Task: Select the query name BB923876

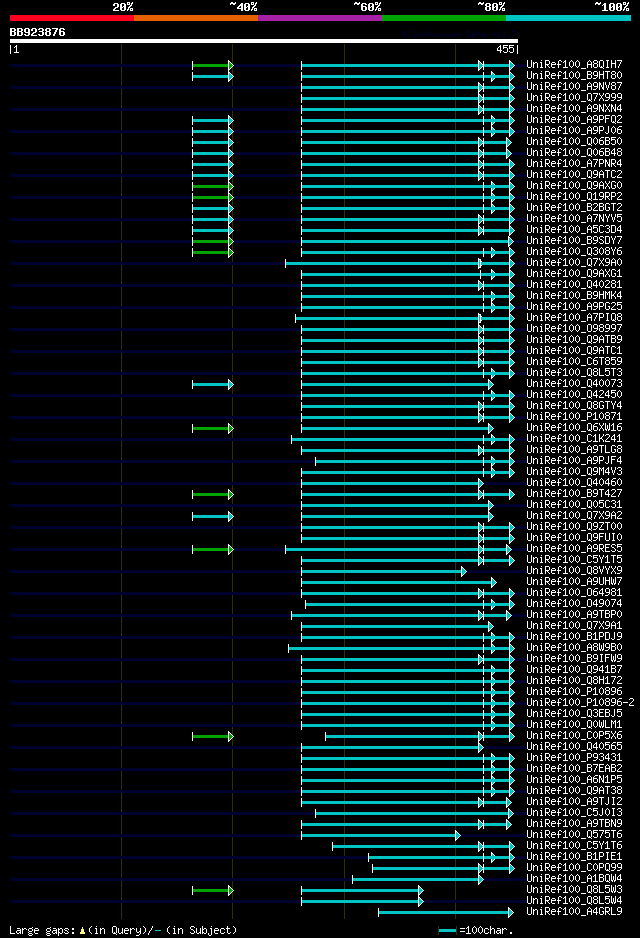Action: 37,32
